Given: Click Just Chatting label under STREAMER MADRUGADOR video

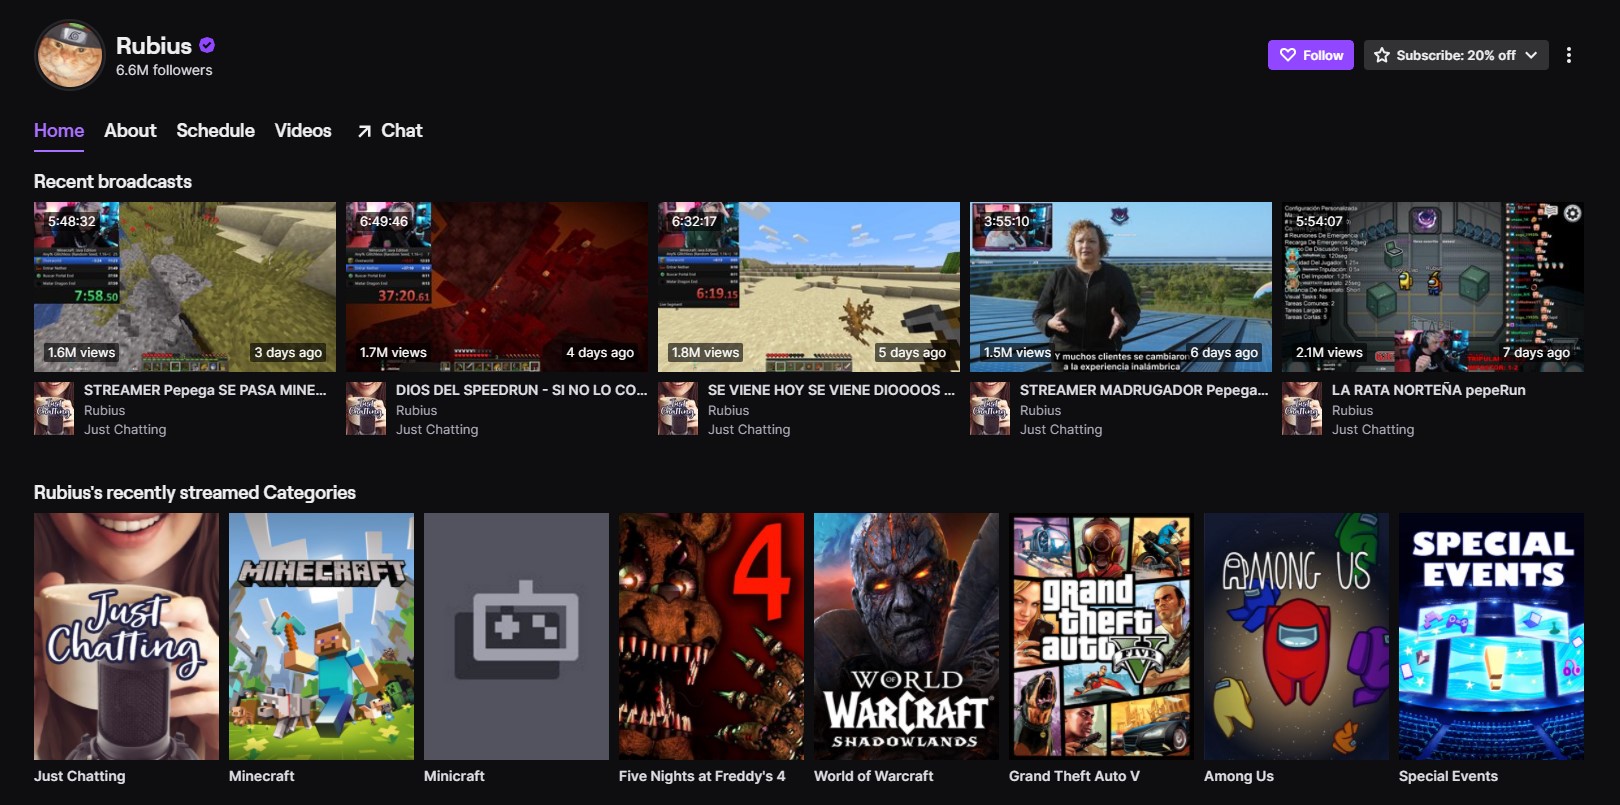Looking at the screenshot, I should coord(1061,429).
